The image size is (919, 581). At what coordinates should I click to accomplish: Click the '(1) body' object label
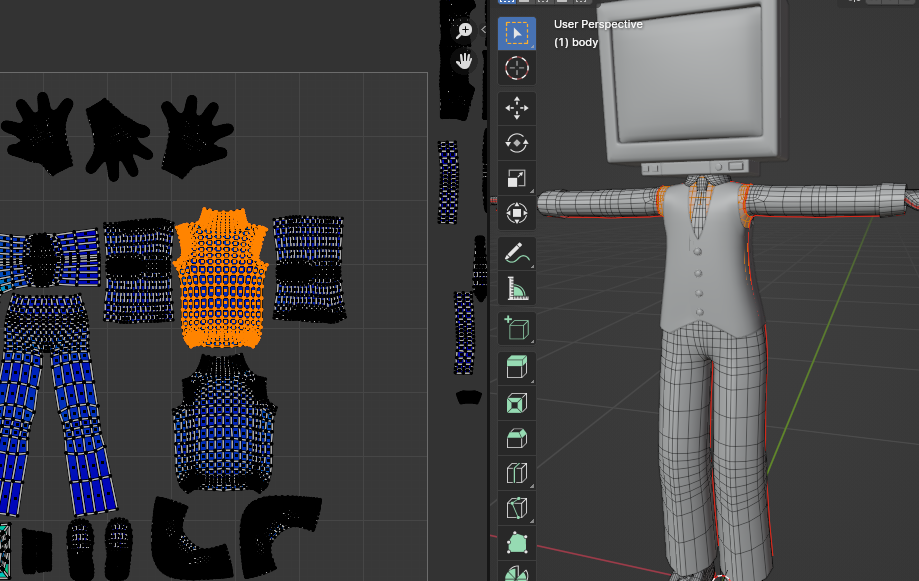point(576,42)
